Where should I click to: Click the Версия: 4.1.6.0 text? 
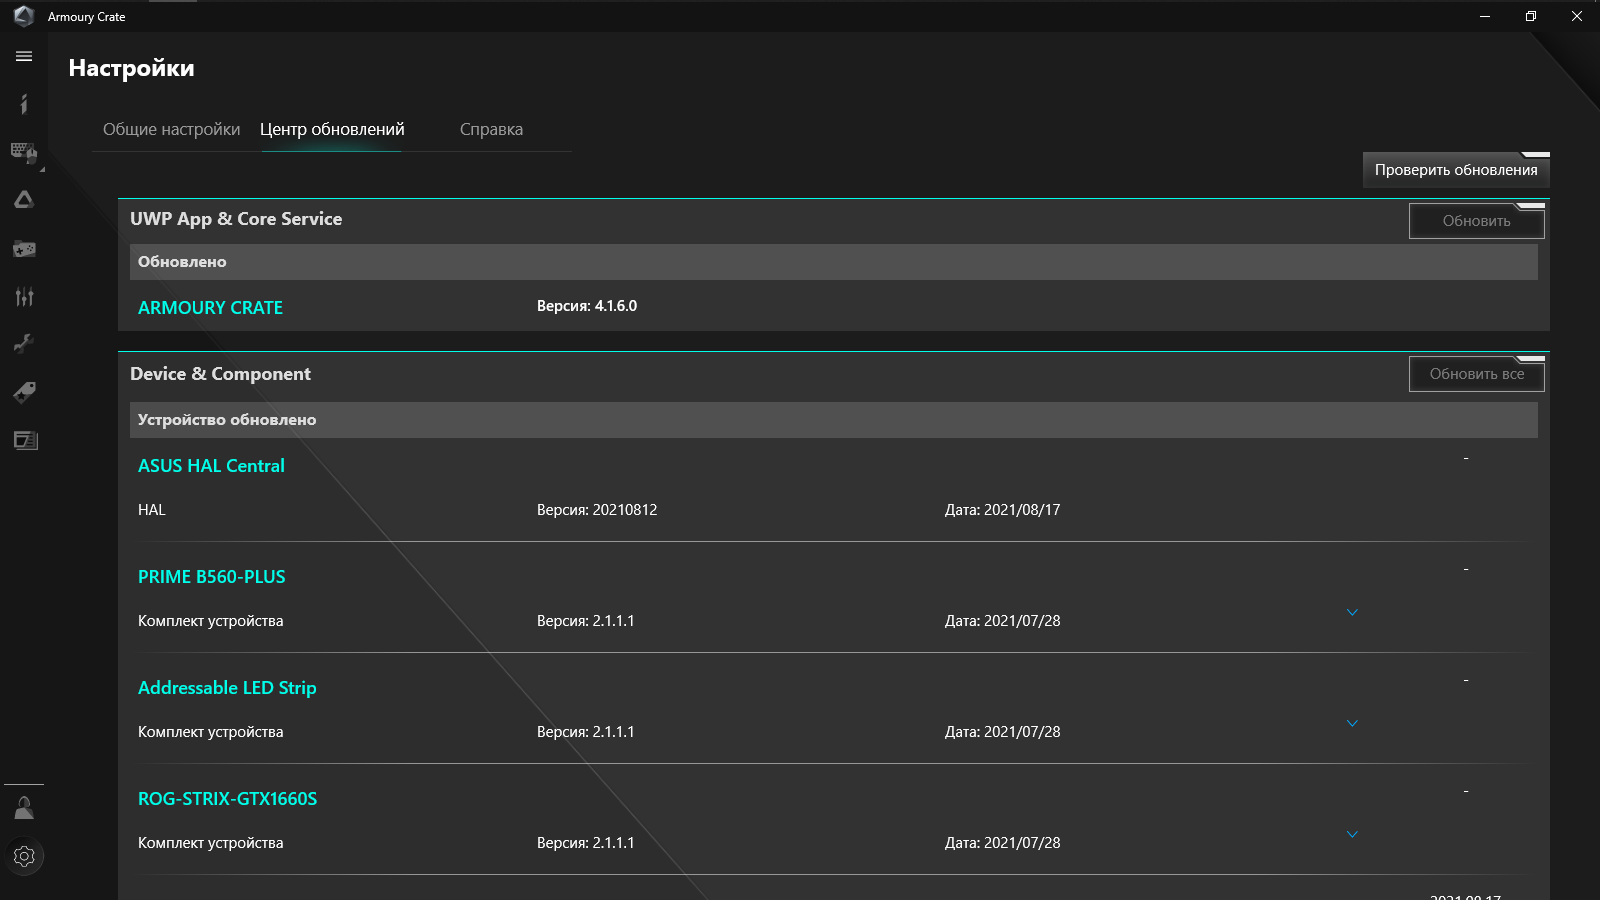click(587, 306)
